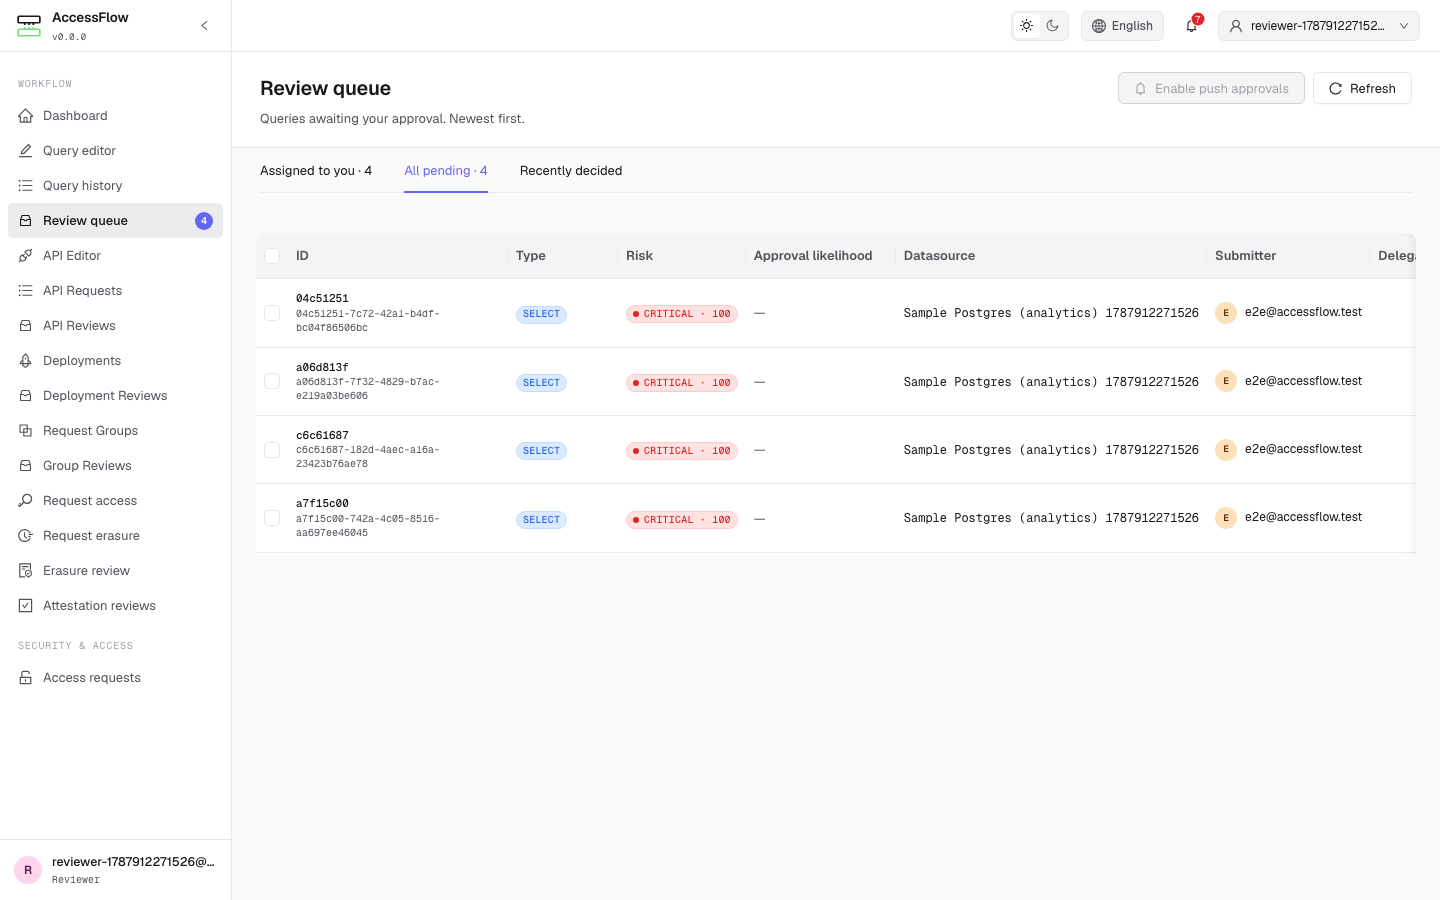Open Dashboard from the sidebar
This screenshot has width=1440, height=900.
(x=115, y=116)
